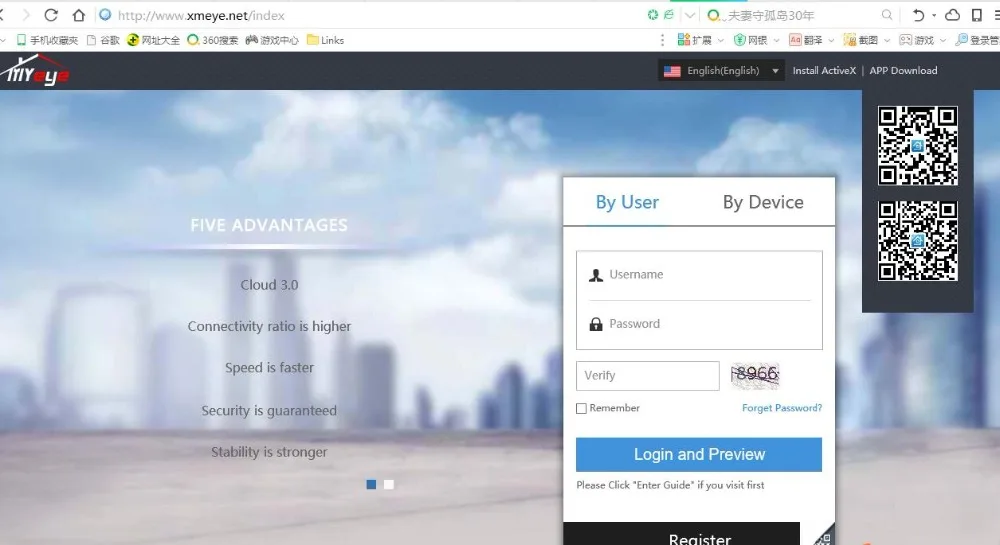This screenshot has width=1000, height=545.
Task: Expand the address bar history dropdown
Action: [x=689, y=15]
